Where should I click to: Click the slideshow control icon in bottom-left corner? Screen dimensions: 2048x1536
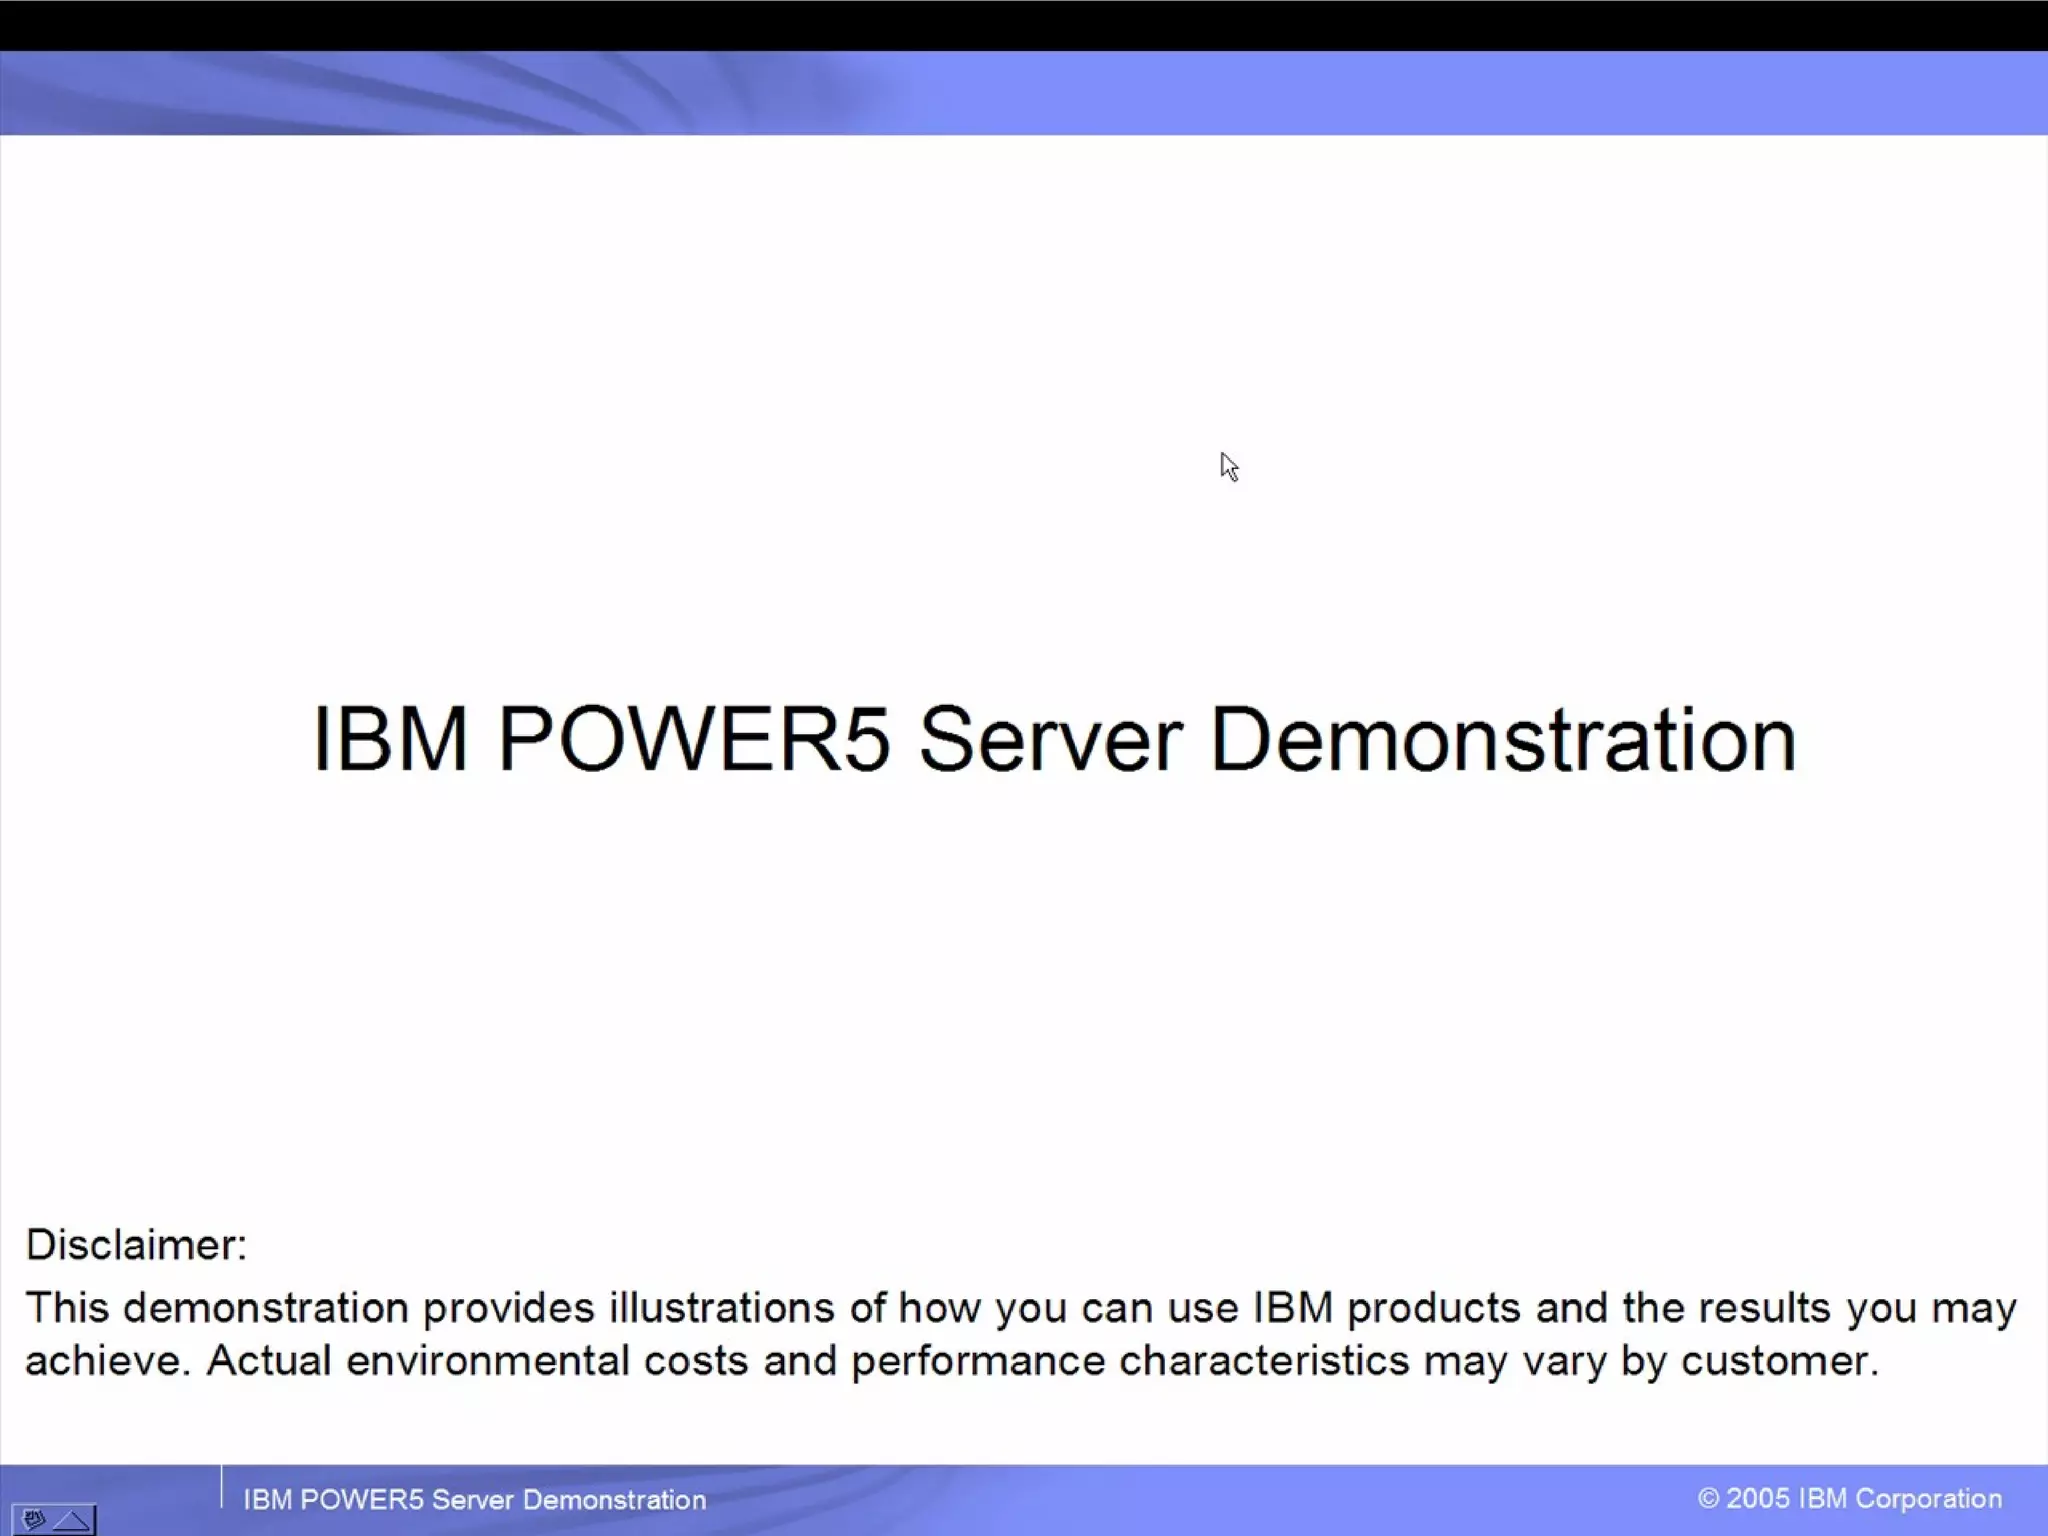[33, 1520]
